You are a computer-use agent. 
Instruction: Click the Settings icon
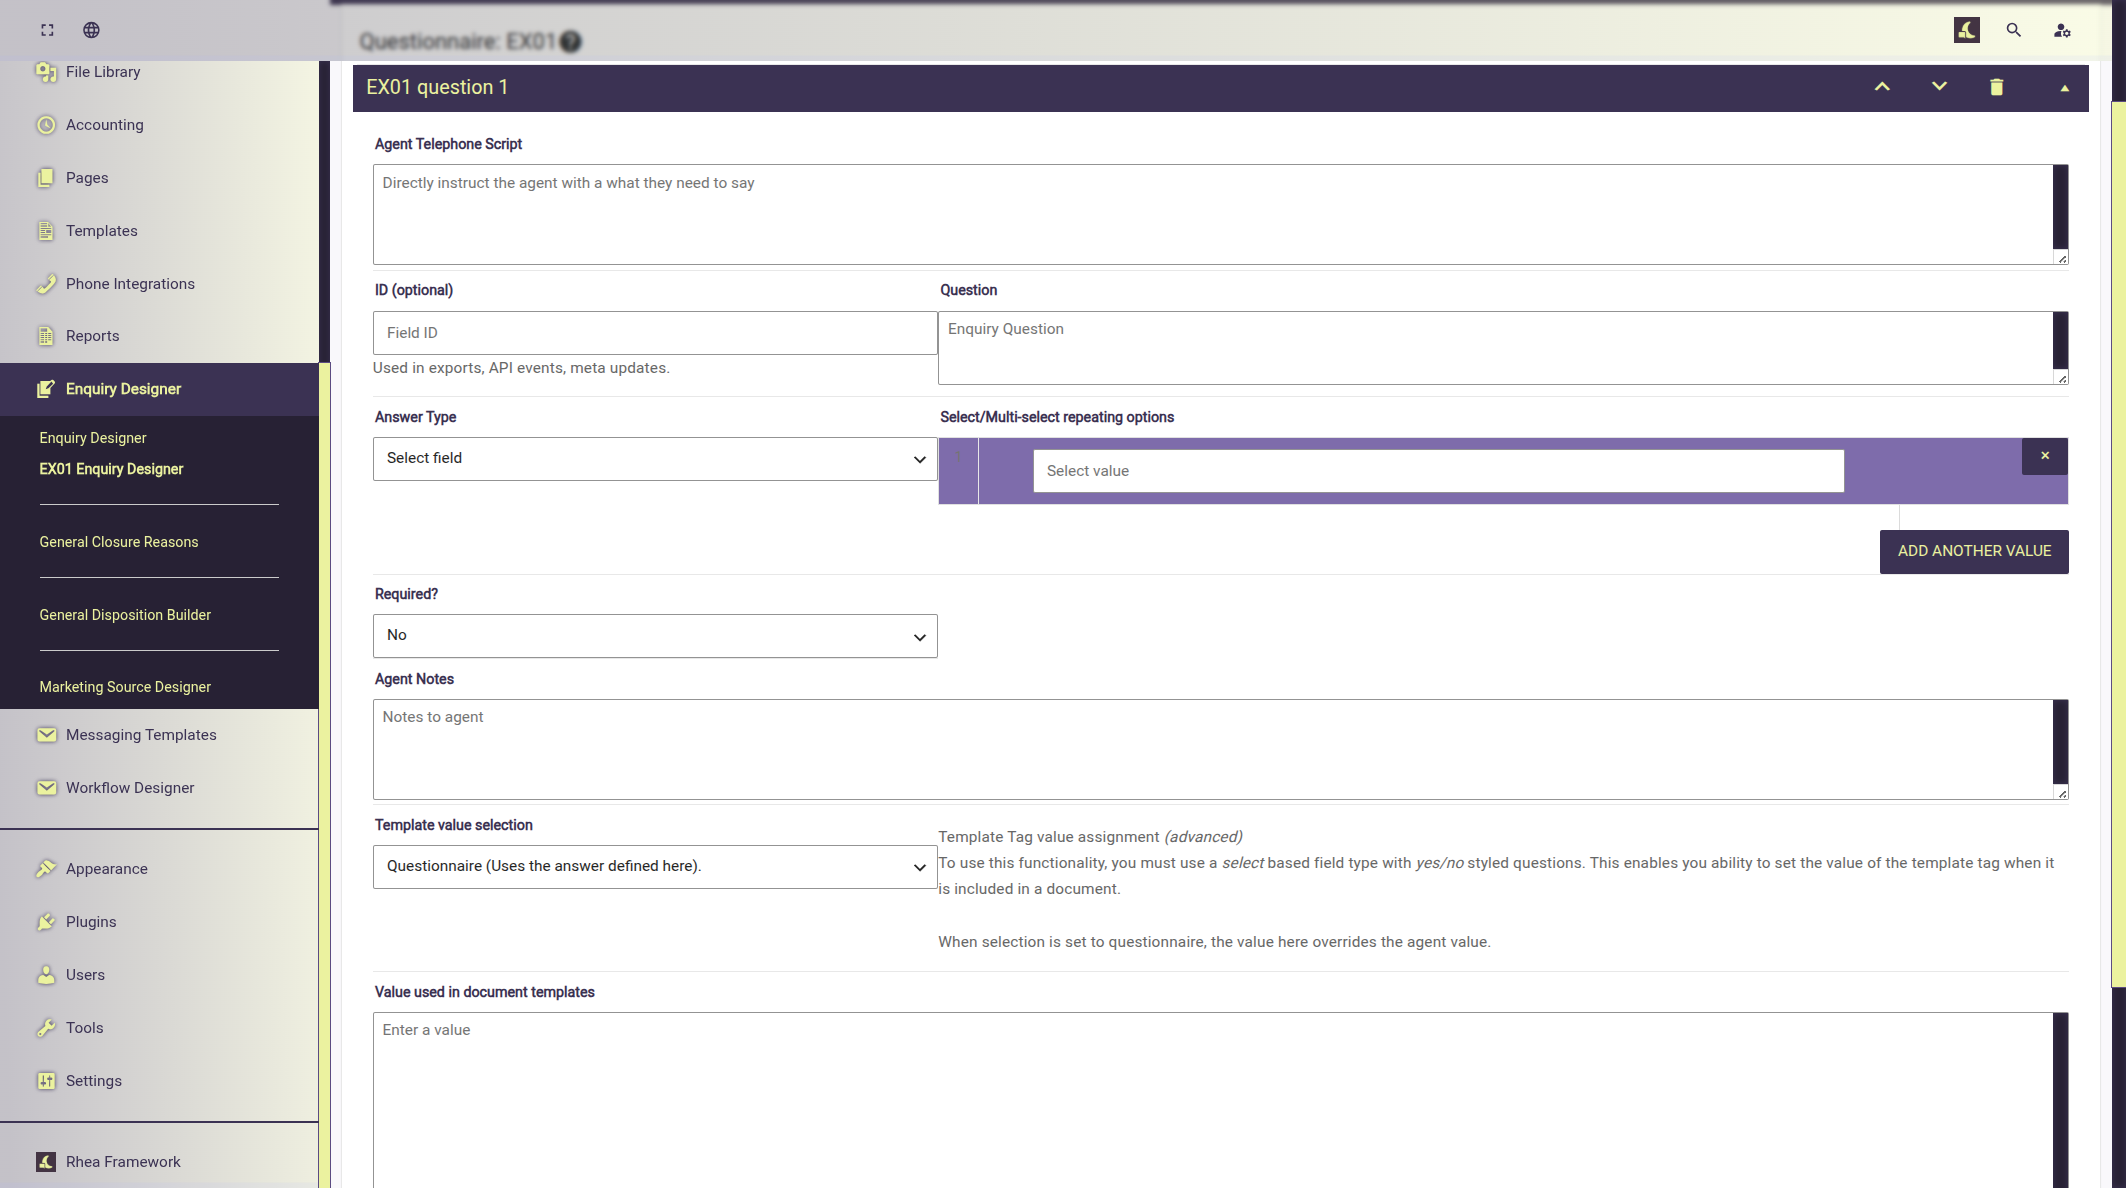(x=46, y=1081)
